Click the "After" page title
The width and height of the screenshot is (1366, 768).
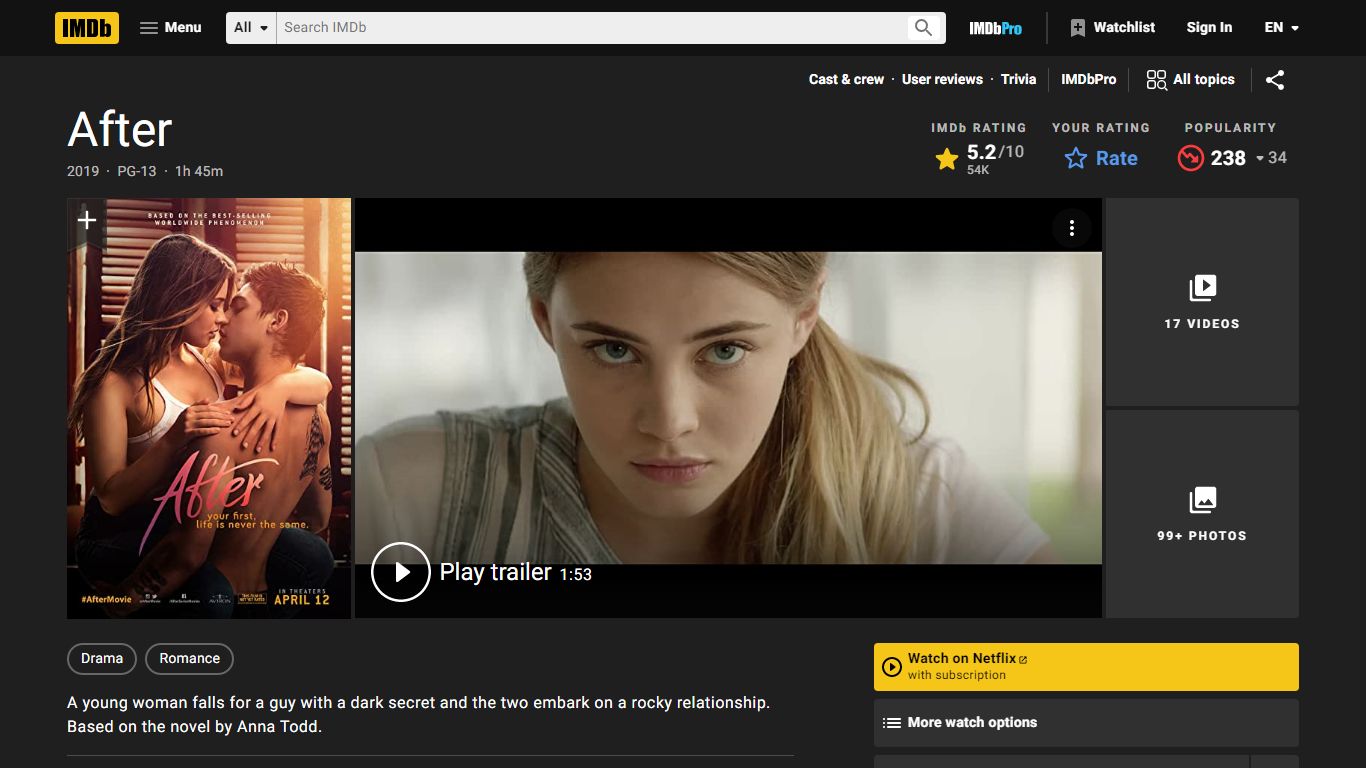(120, 130)
